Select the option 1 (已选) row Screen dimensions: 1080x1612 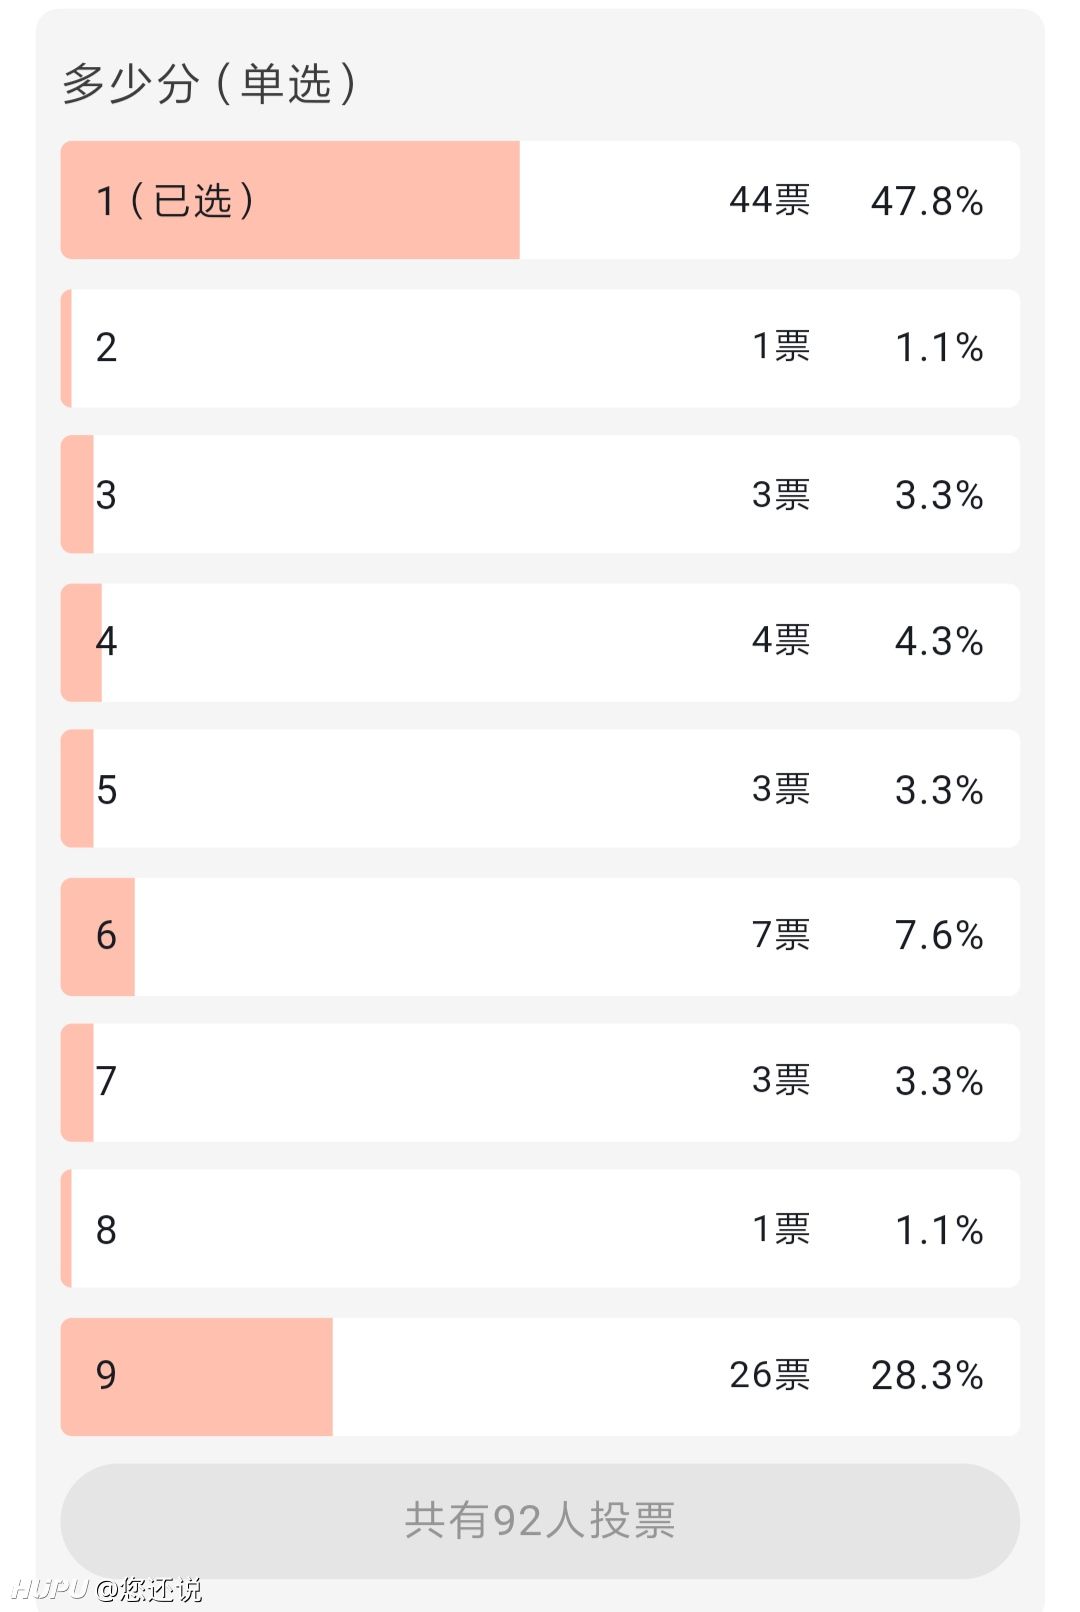tap(540, 200)
